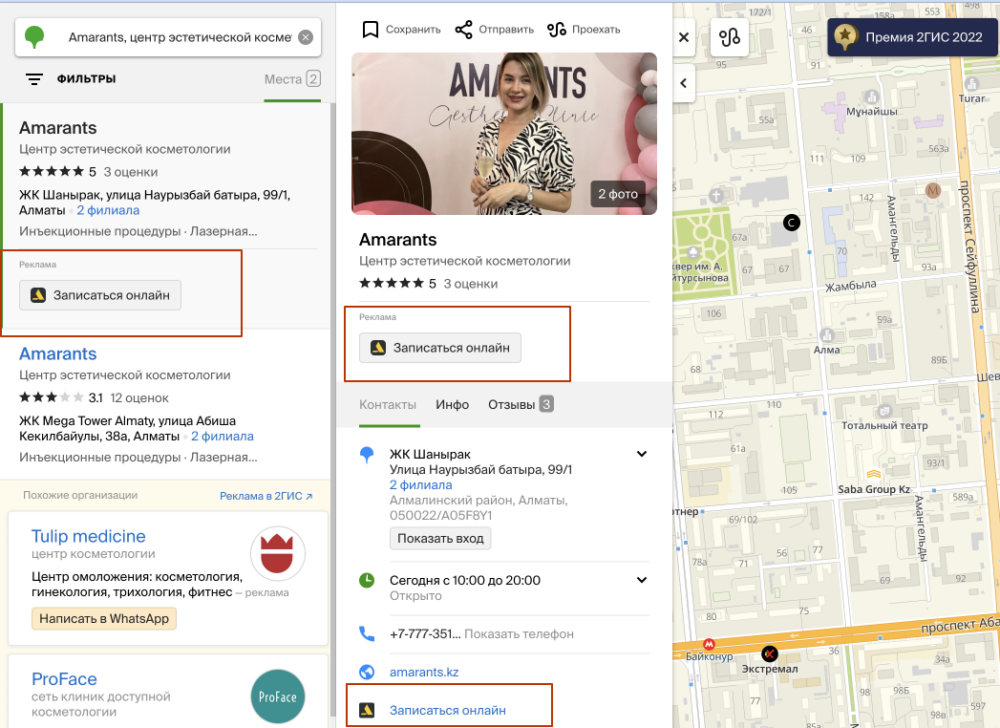
Task: Clear the search field with the X icon
Action: (x=306, y=38)
